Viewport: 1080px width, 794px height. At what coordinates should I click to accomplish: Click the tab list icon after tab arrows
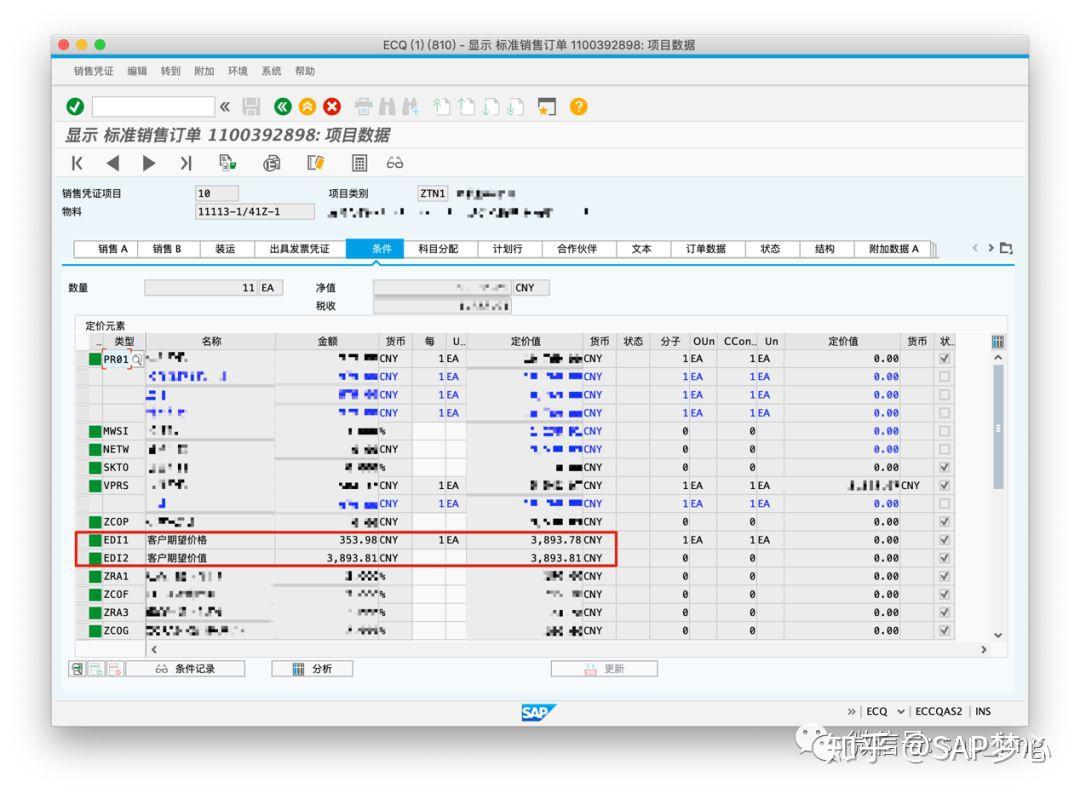click(x=1006, y=248)
